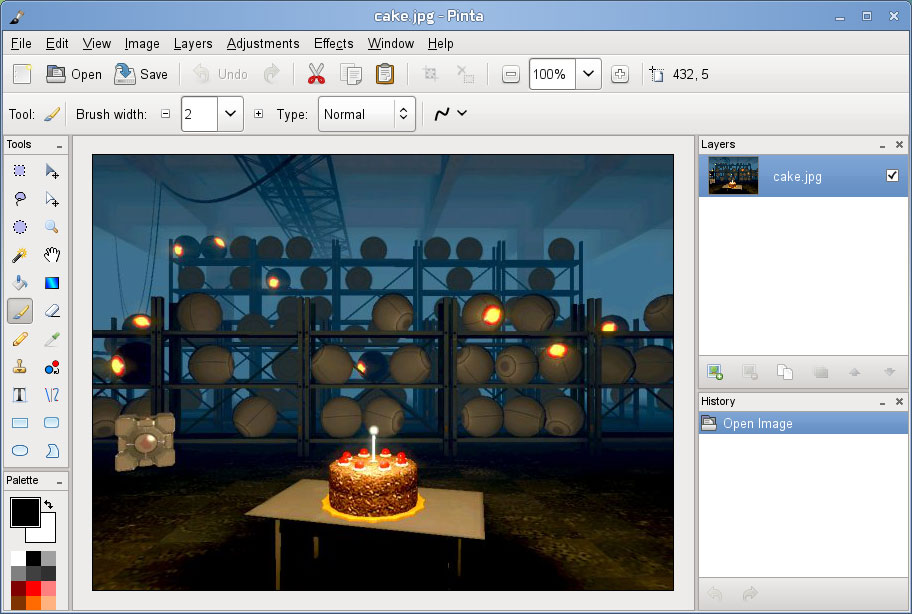This screenshot has width=912, height=614.
Task: Collapse the Tools panel
Action: (x=59, y=145)
